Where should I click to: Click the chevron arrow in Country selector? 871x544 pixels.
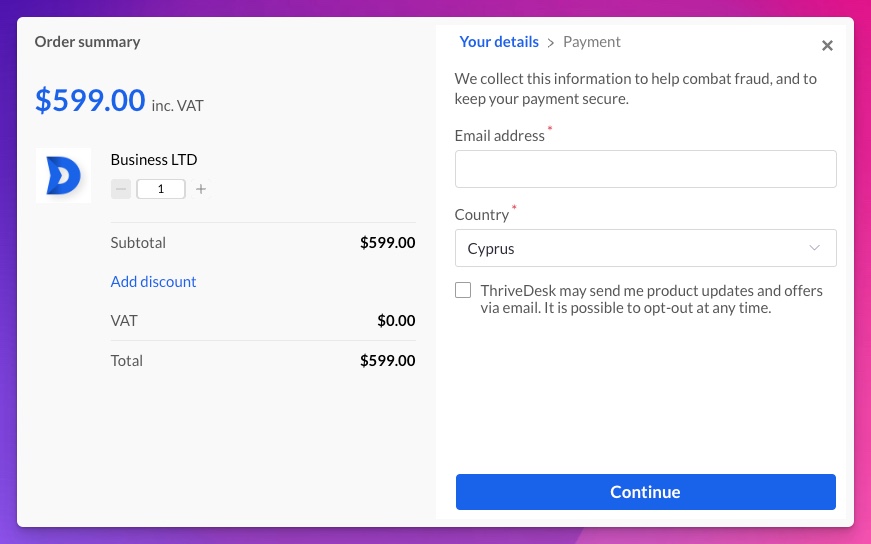[x=814, y=248]
